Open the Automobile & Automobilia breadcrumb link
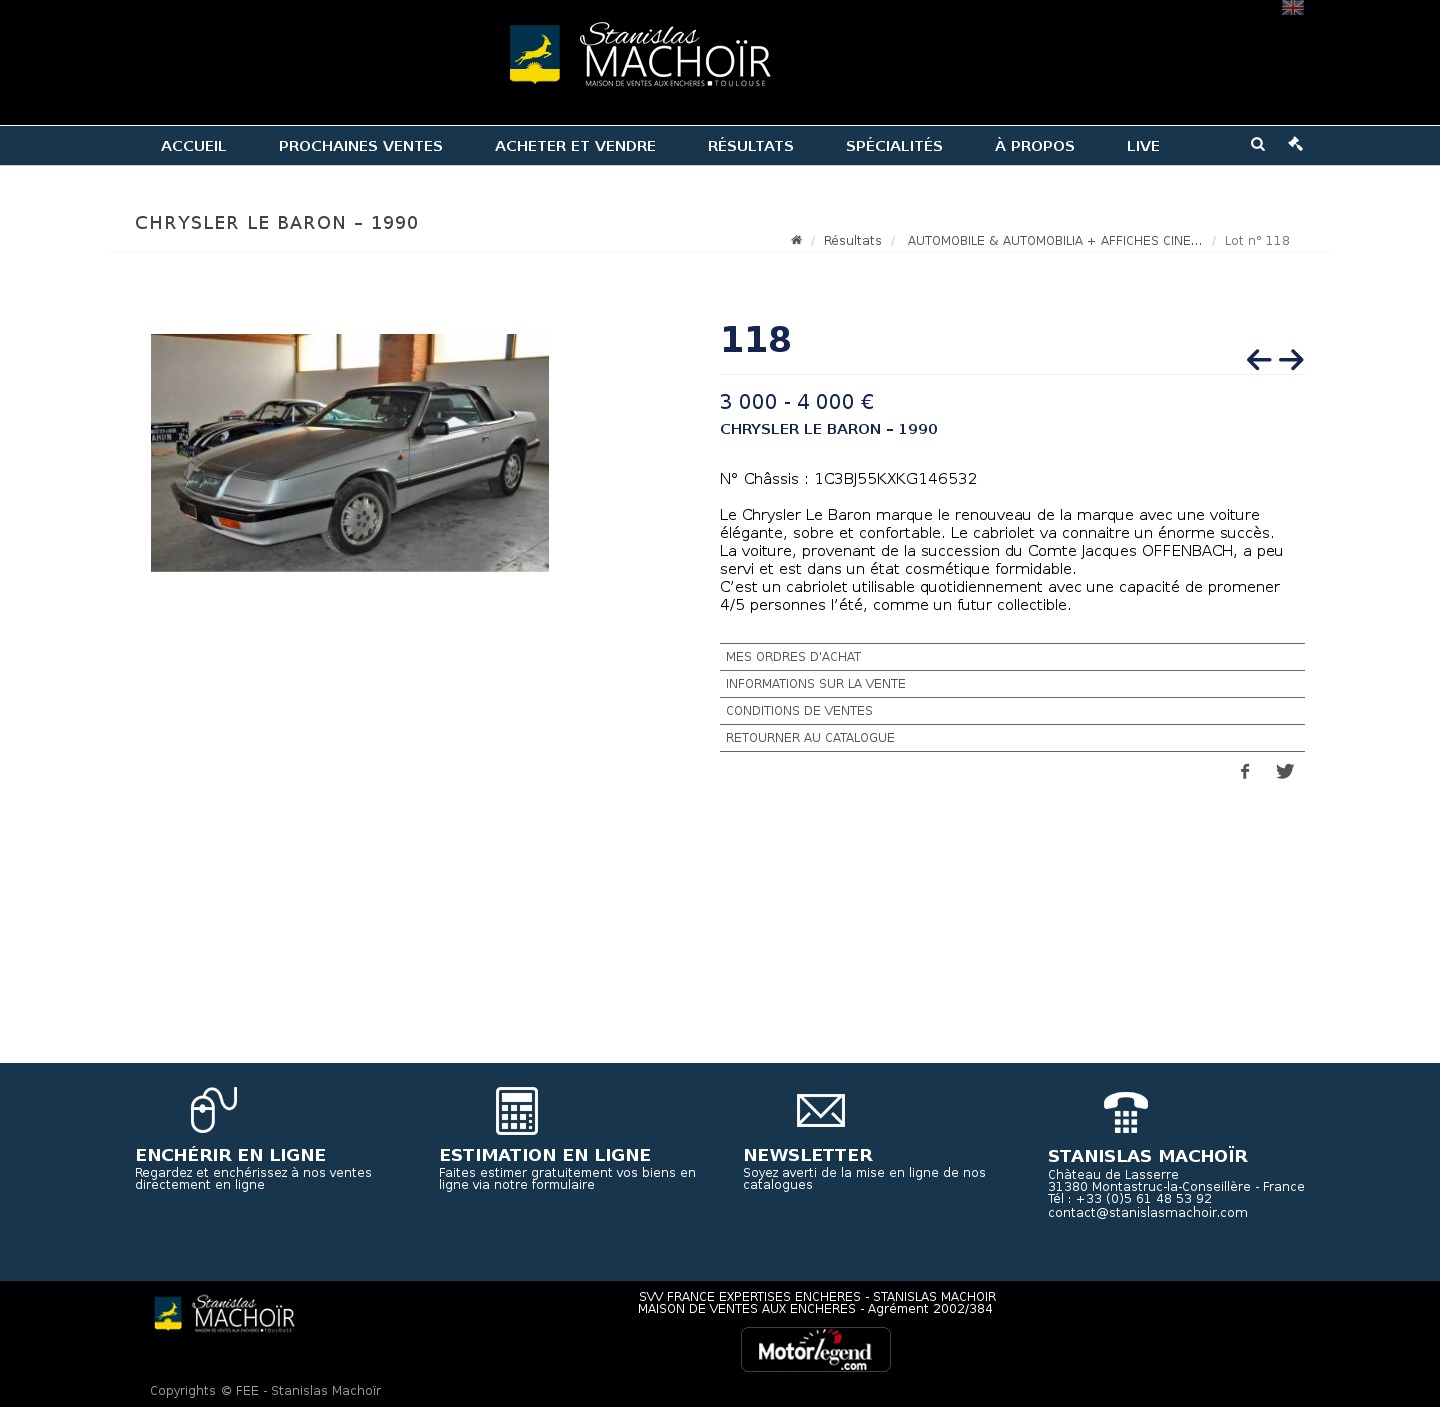 click(x=1055, y=241)
